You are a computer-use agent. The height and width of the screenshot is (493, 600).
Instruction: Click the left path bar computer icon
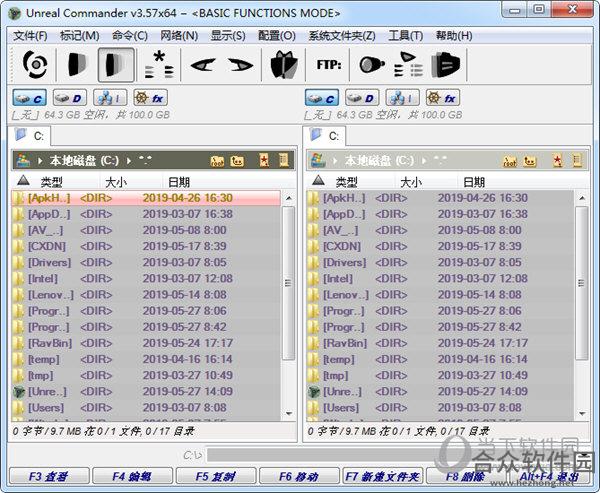click(24, 160)
